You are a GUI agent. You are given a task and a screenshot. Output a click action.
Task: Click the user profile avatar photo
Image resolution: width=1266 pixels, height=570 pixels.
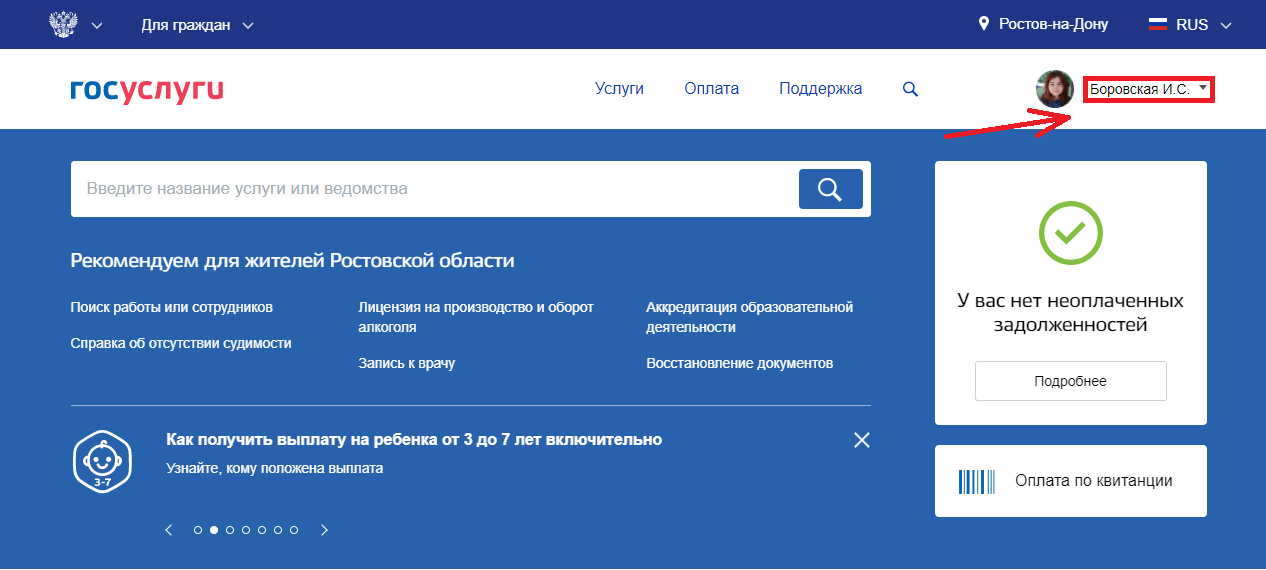[x=1054, y=89]
